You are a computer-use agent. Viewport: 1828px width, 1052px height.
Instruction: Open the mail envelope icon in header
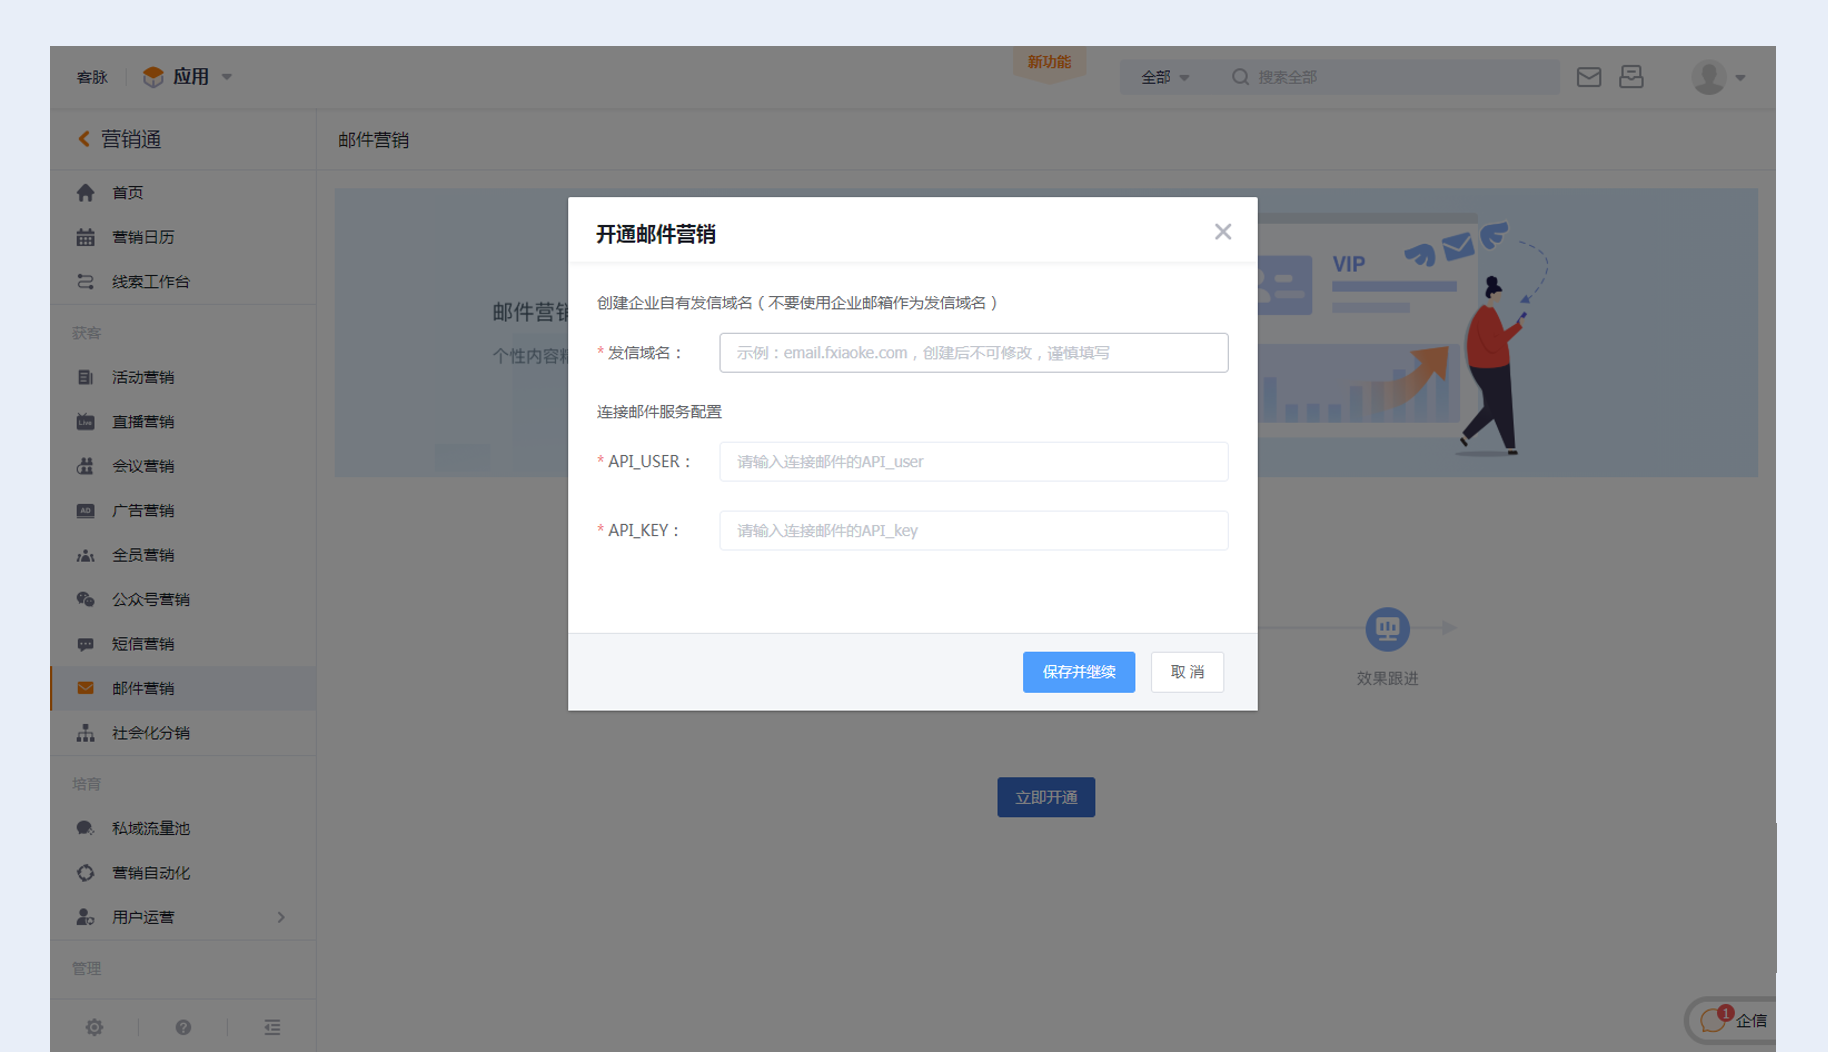click(x=1588, y=77)
